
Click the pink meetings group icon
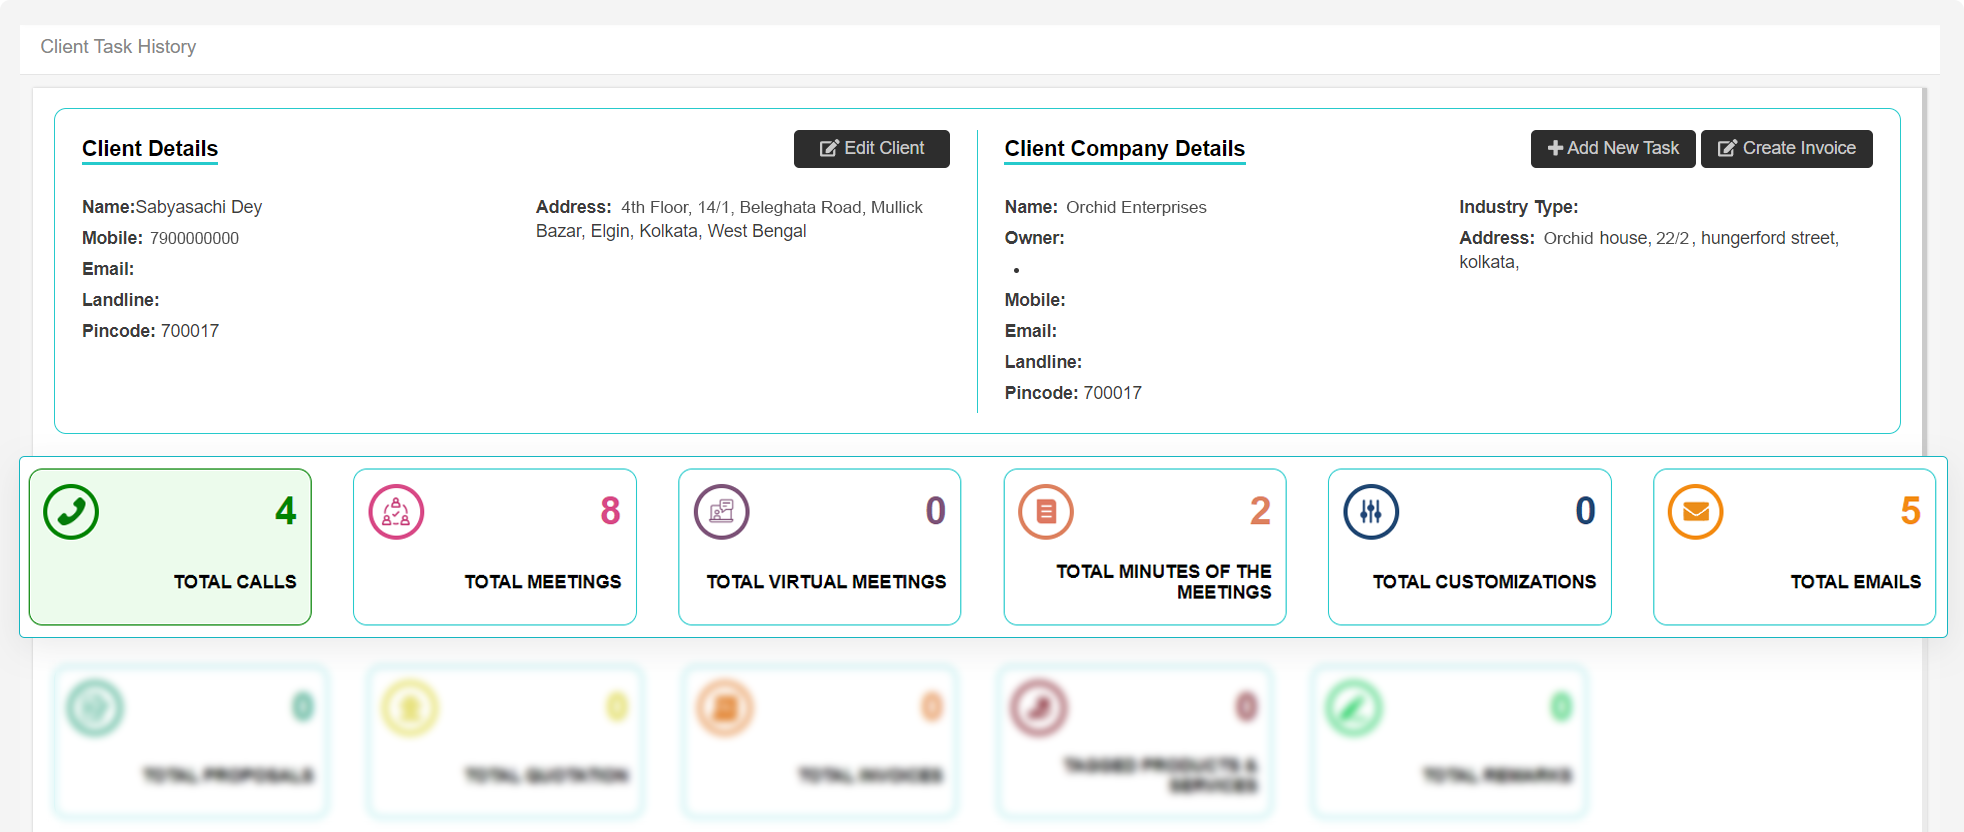click(x=396, y=512)
